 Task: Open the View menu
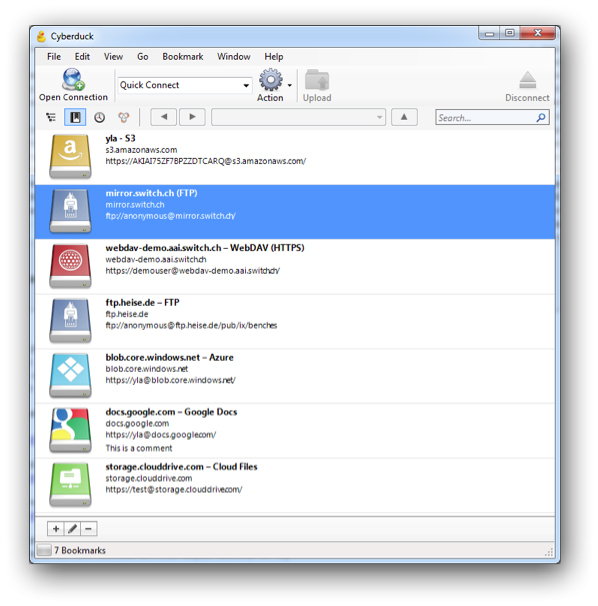(x=113, y=57)
